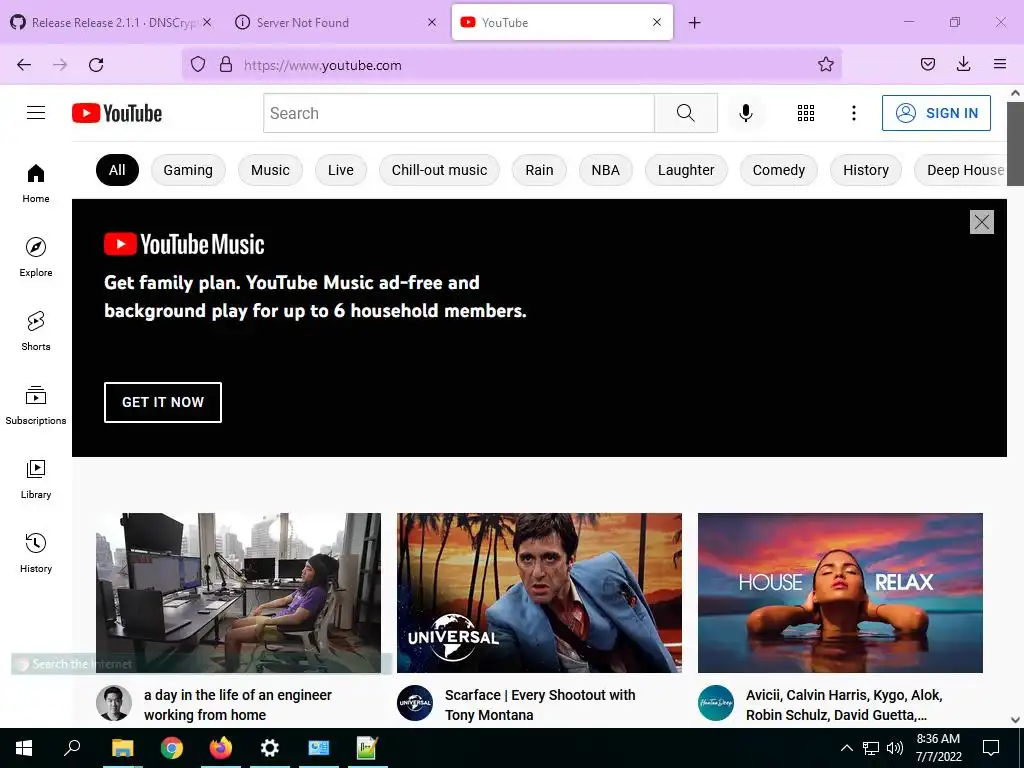Open Library in sidebar
This screenshot has width=1024, height=768.
coord(36,479)
